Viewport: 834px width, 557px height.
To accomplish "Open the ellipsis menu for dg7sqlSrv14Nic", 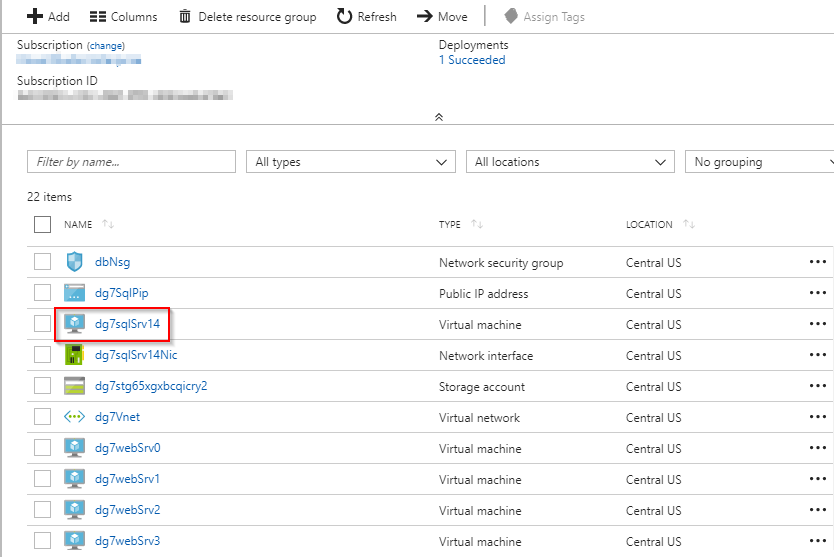I will pos(818,354).
